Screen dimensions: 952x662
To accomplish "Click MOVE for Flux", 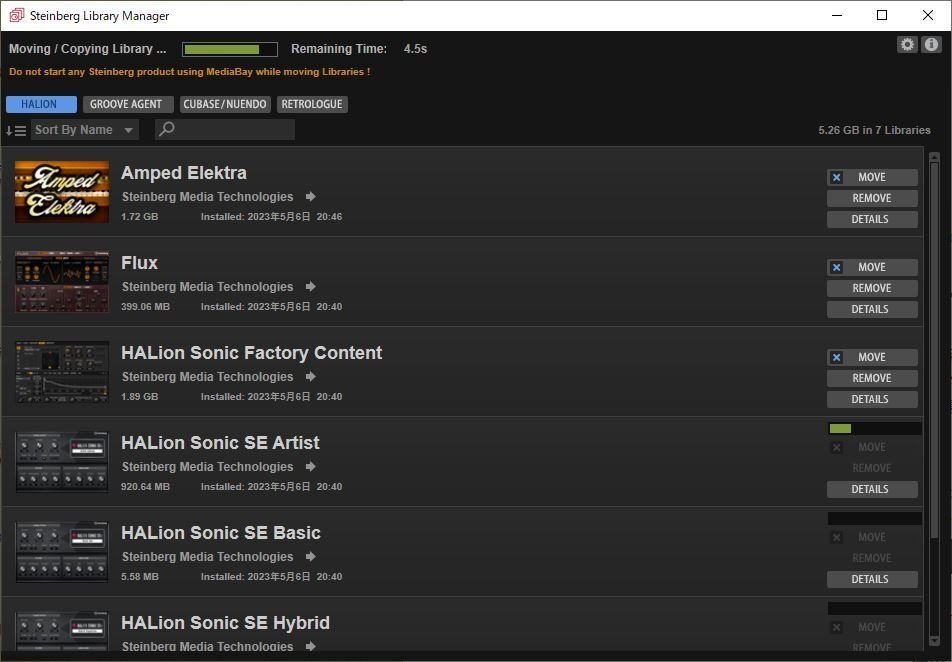I will click(872, 267).
